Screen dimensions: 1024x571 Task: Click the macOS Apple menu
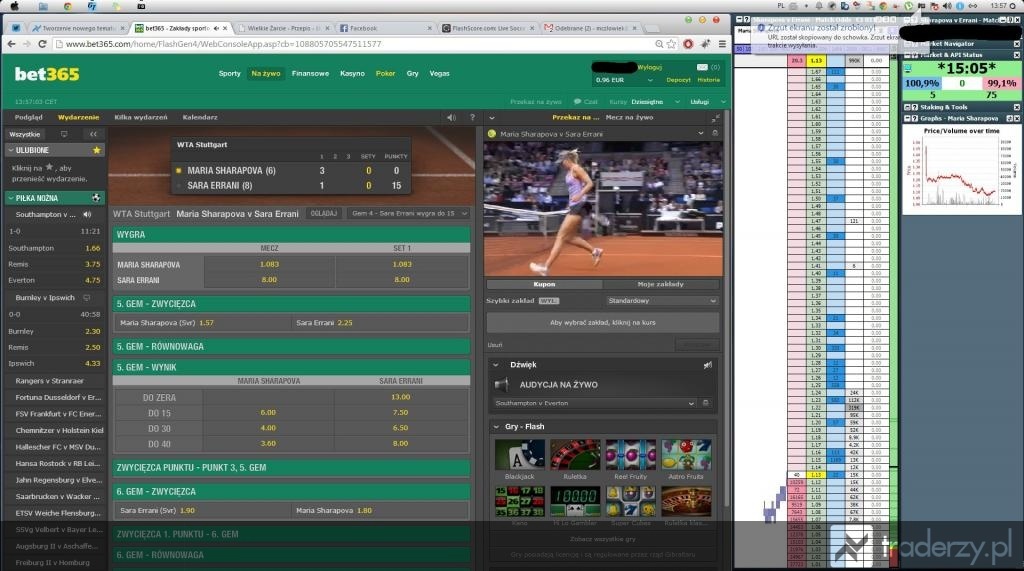(x=14, y=6)
